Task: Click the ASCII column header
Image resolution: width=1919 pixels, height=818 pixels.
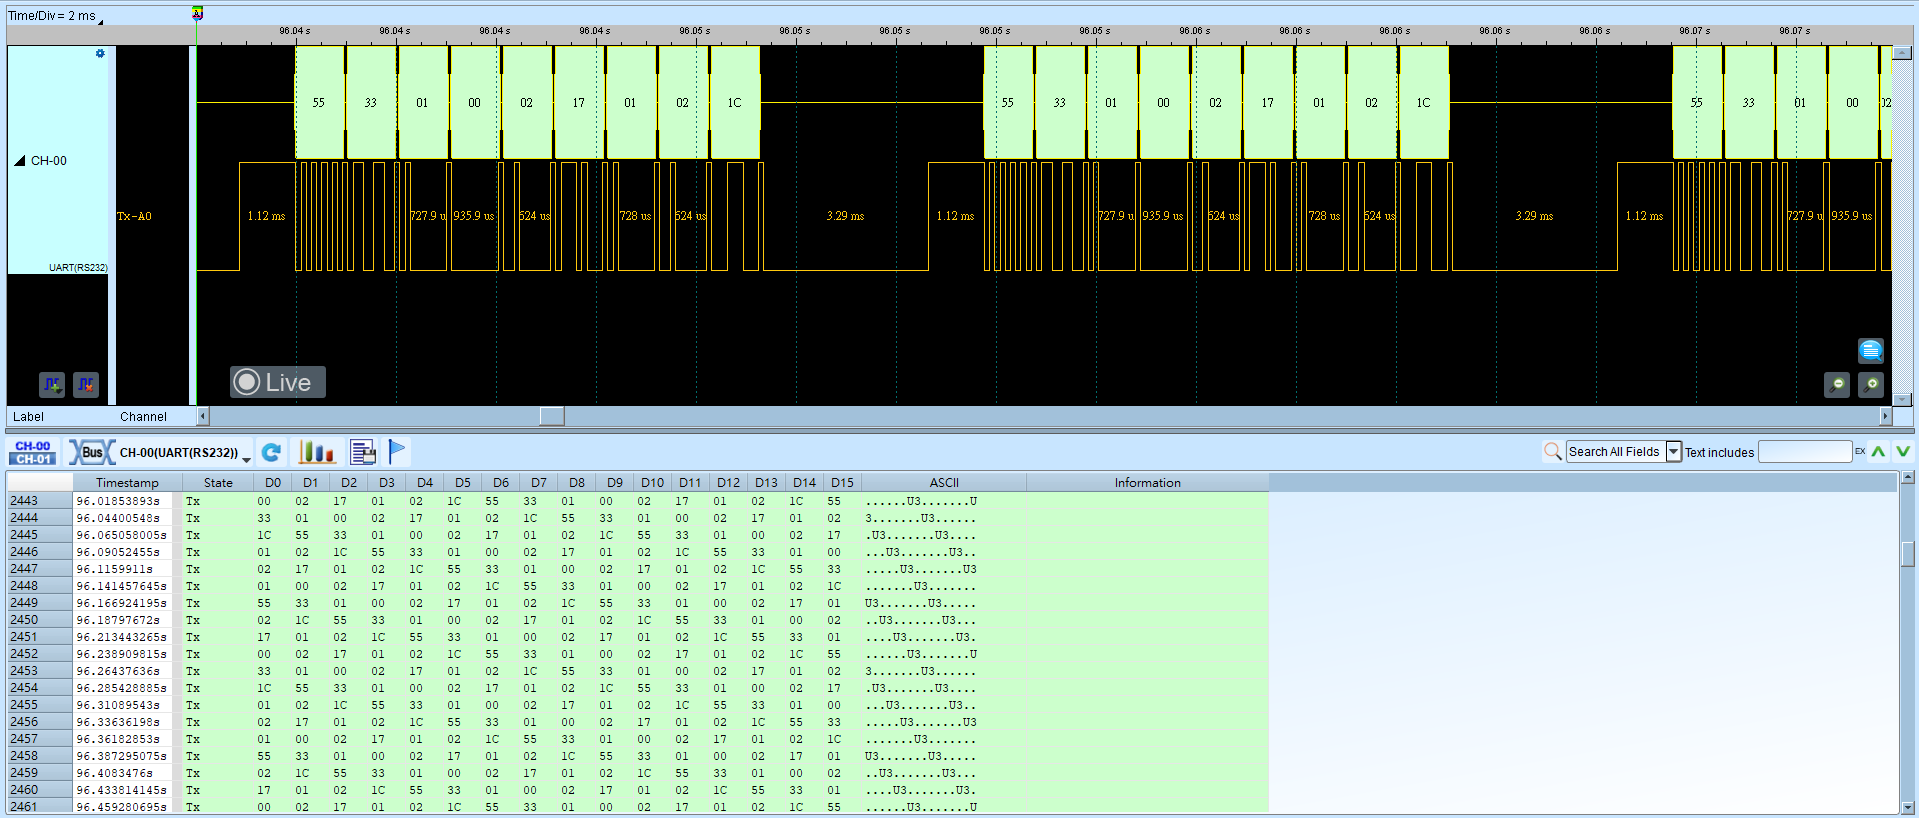Action: [944, 483]
